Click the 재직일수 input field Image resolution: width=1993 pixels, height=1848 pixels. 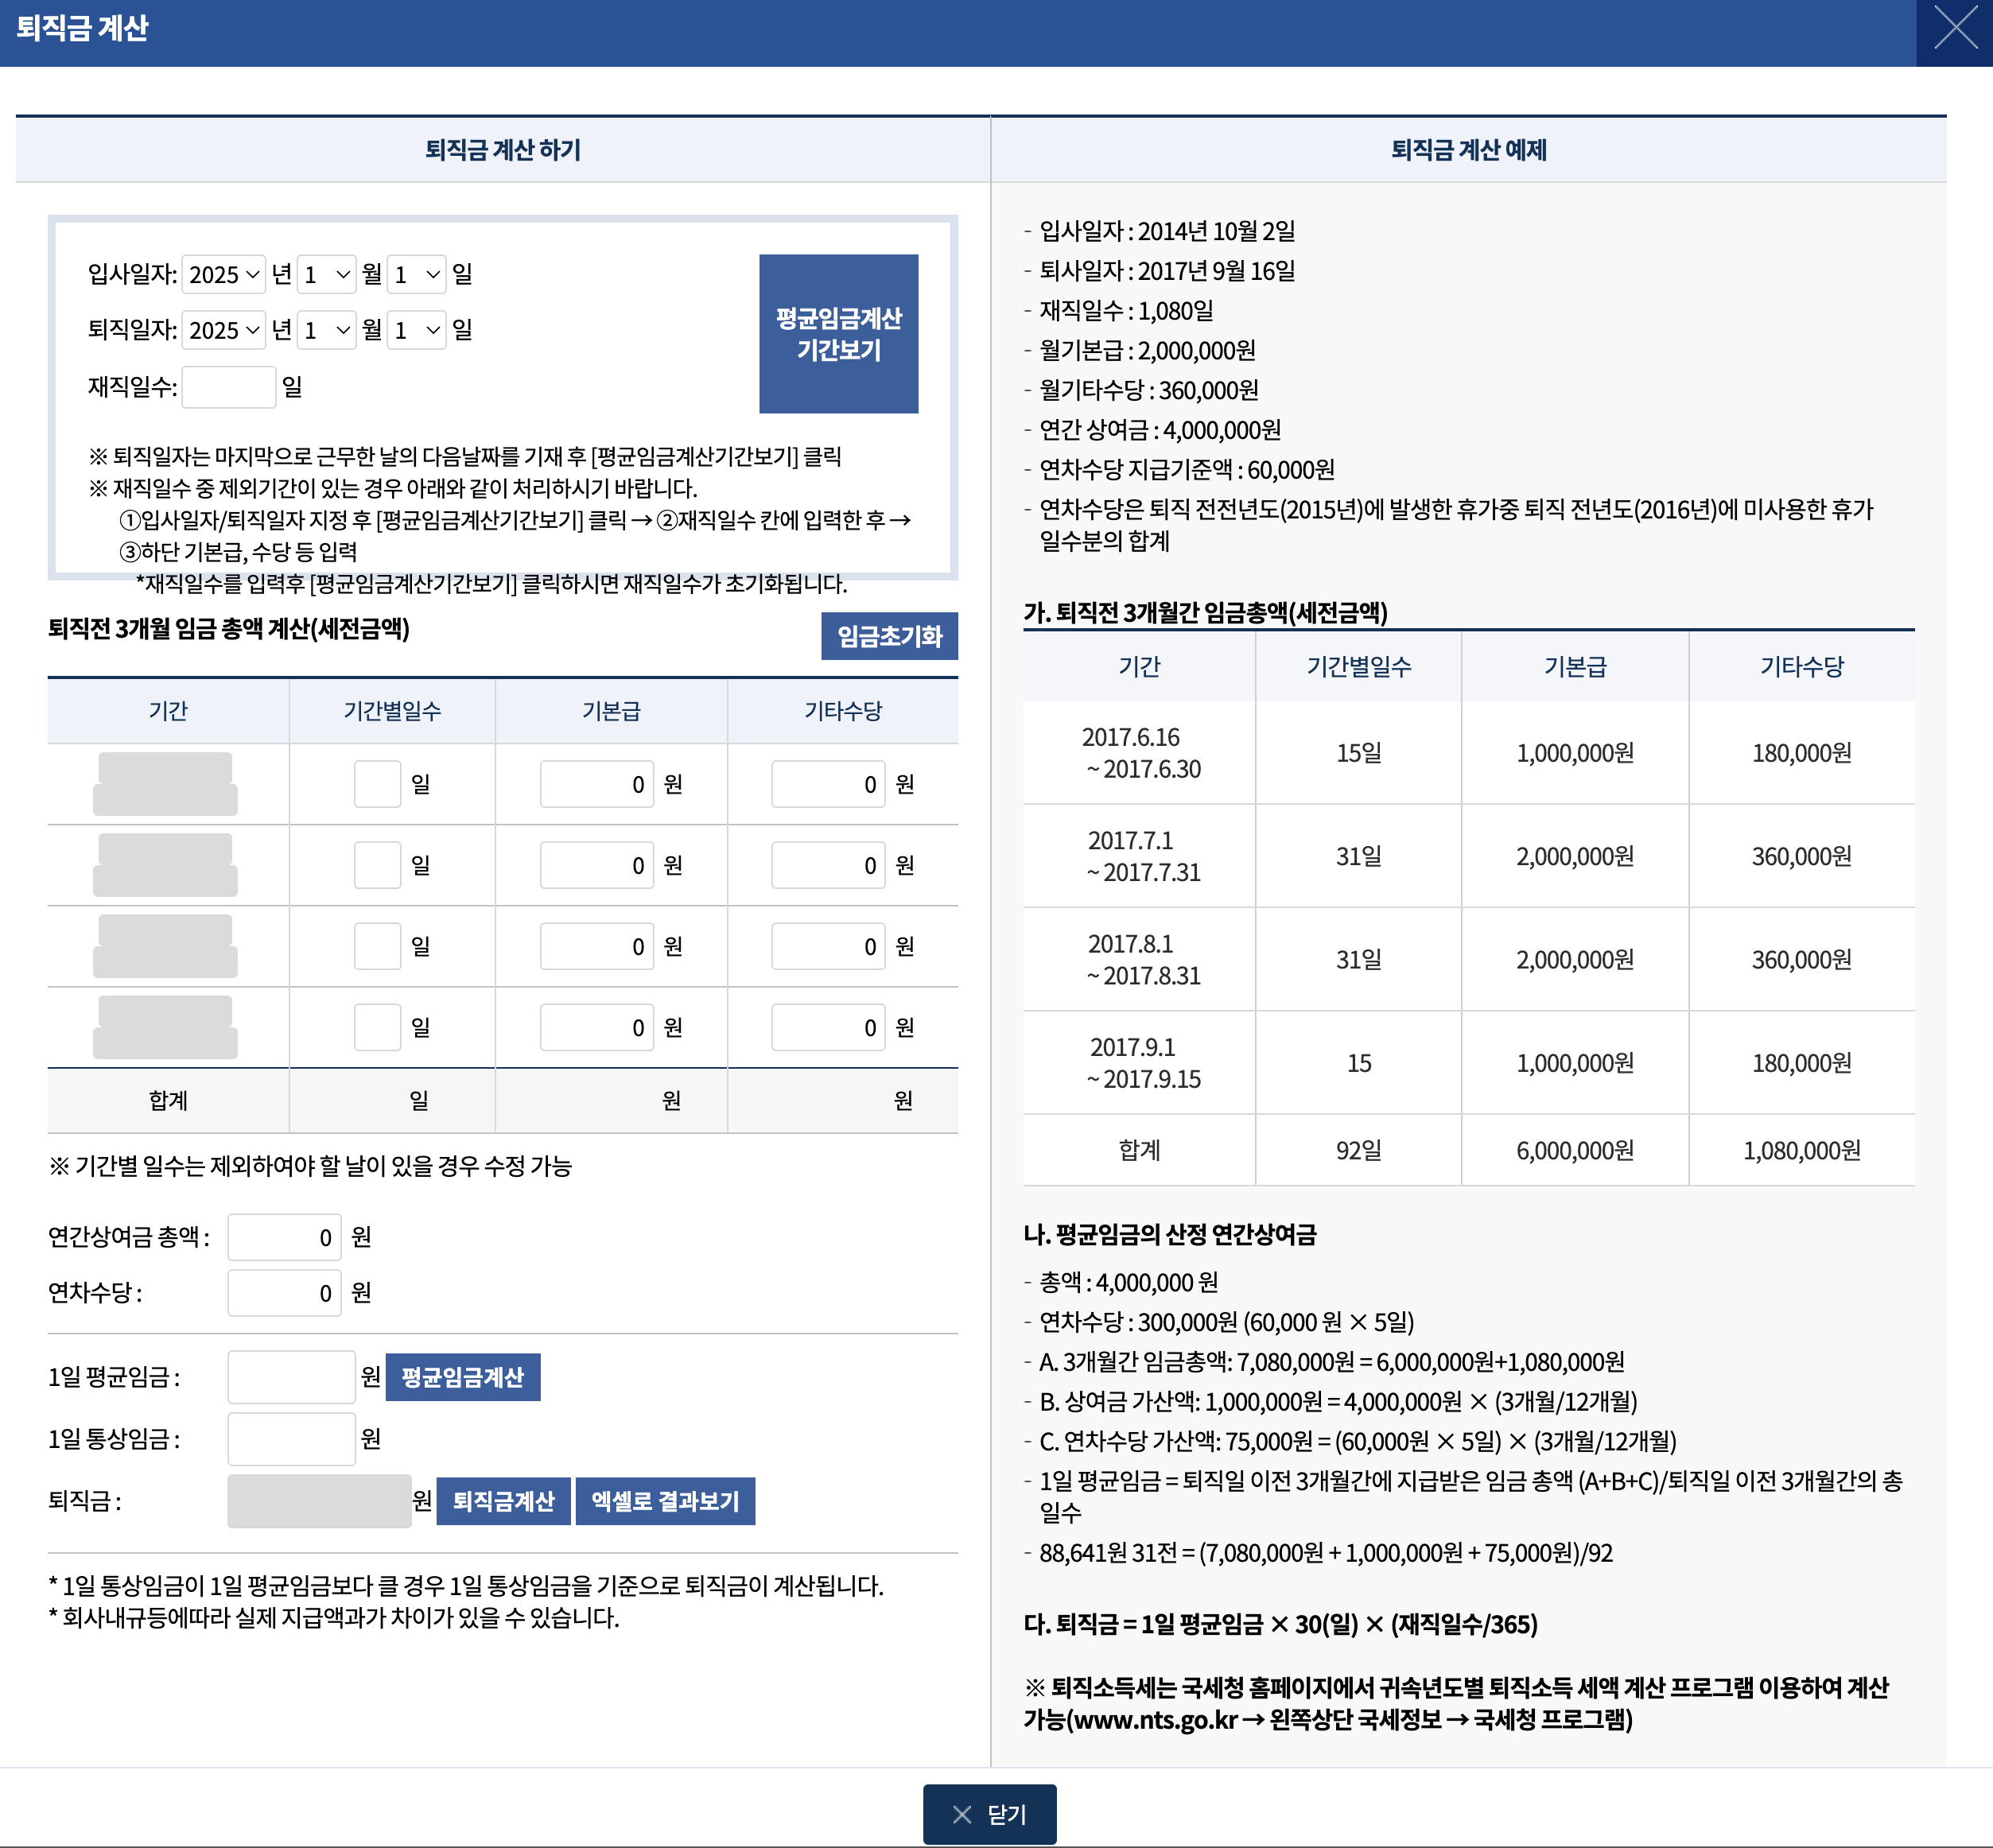pyautogui.click(x=228, y=387)
